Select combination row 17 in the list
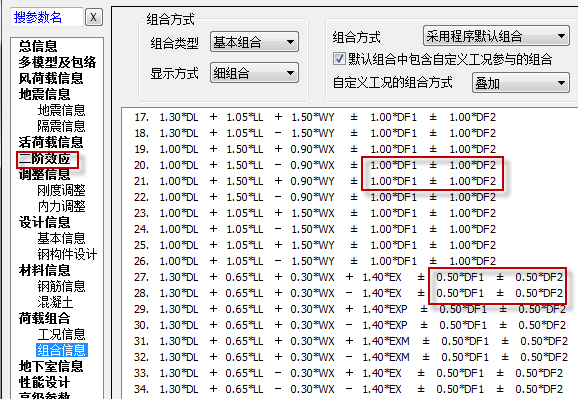The width and height of the screenshot is (578, 399). [x=315, y=117]
